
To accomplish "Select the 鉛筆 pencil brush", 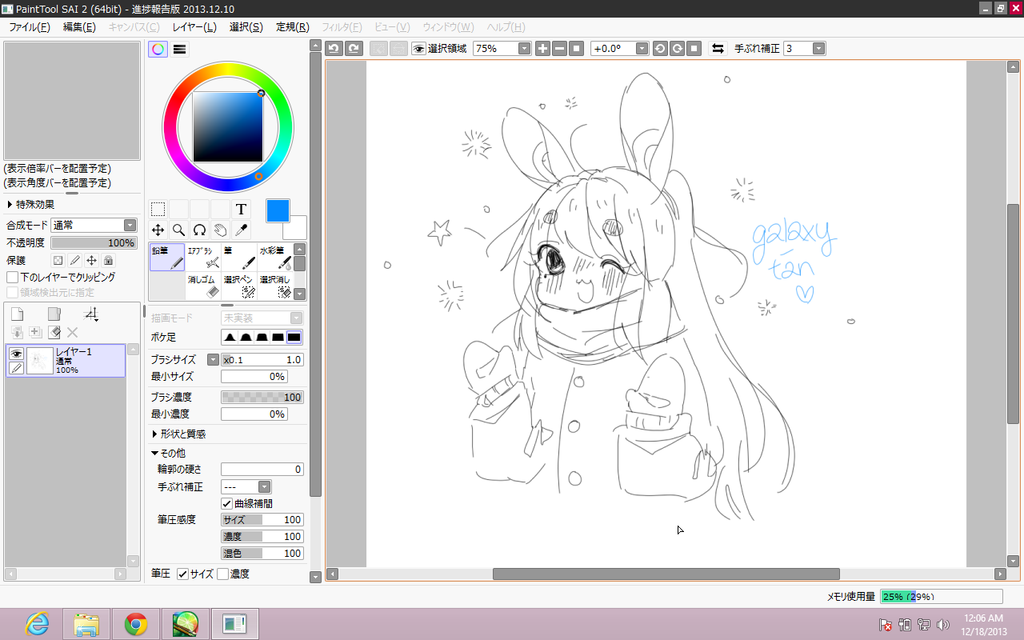I will (167, 257).
